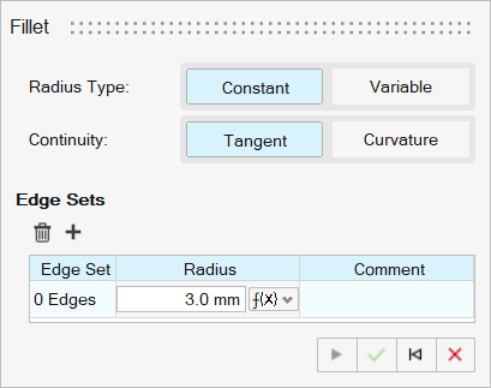Cancel the fillet with red X
This screenshot has width=491, height=388.
455,355
